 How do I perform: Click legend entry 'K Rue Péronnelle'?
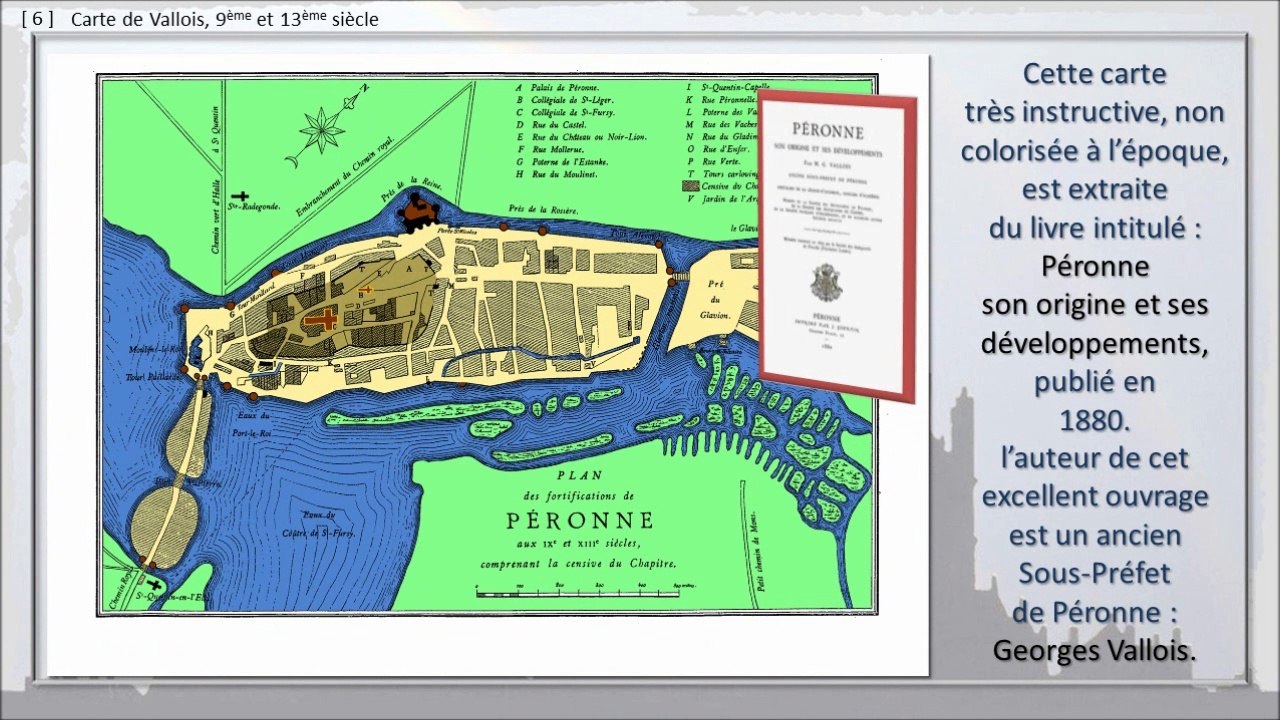[x=721, y=101]
